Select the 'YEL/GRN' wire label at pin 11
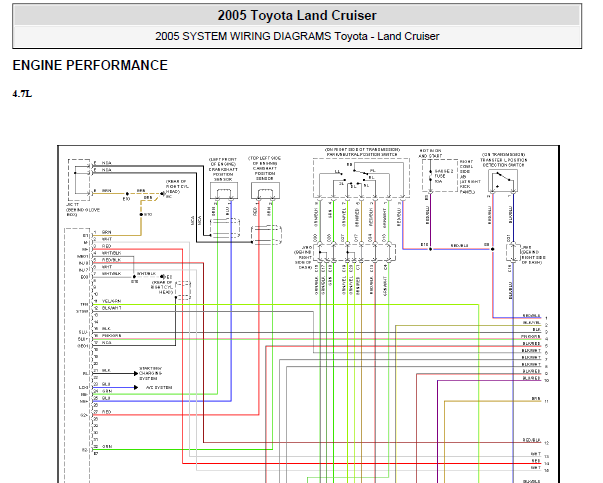Image resolution: width=603 pixels, height=483 pixels. [112, 301]
